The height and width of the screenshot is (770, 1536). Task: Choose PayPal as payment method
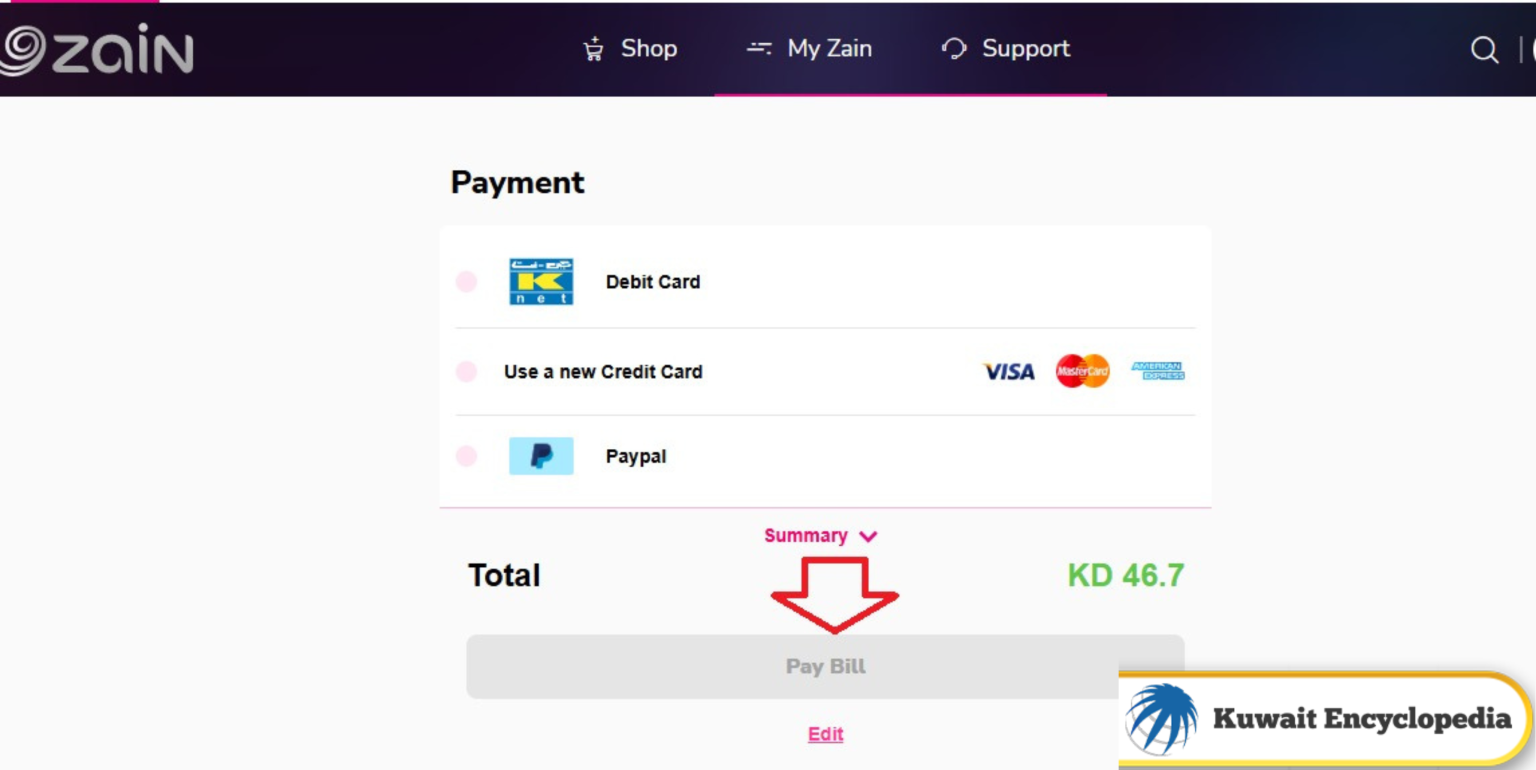click(466, 456)
